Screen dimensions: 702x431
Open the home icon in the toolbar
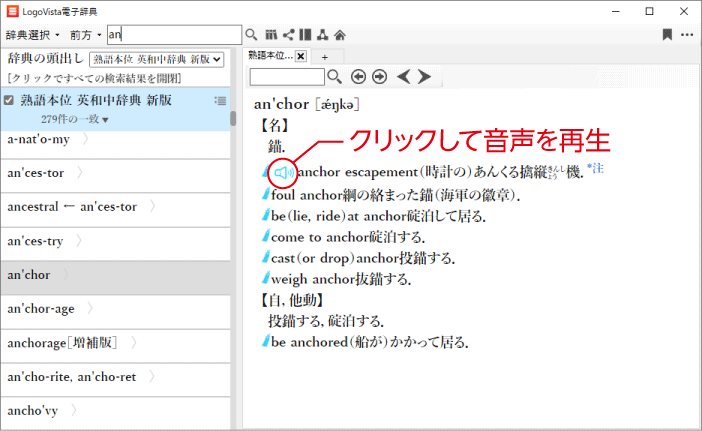(x=340, y=34)
